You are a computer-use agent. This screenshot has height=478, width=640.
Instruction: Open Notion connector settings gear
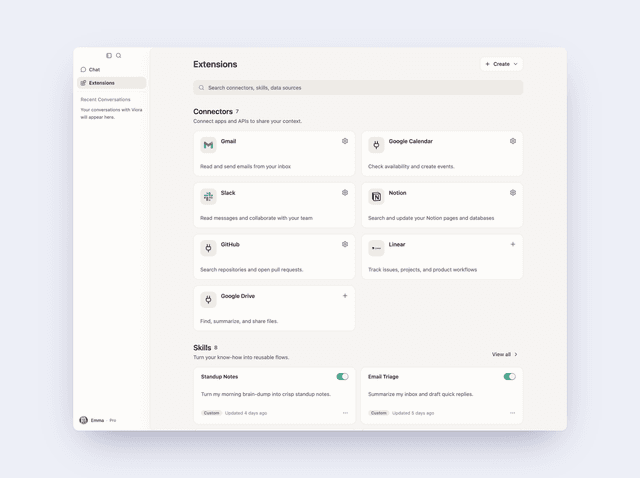(513, 193)
